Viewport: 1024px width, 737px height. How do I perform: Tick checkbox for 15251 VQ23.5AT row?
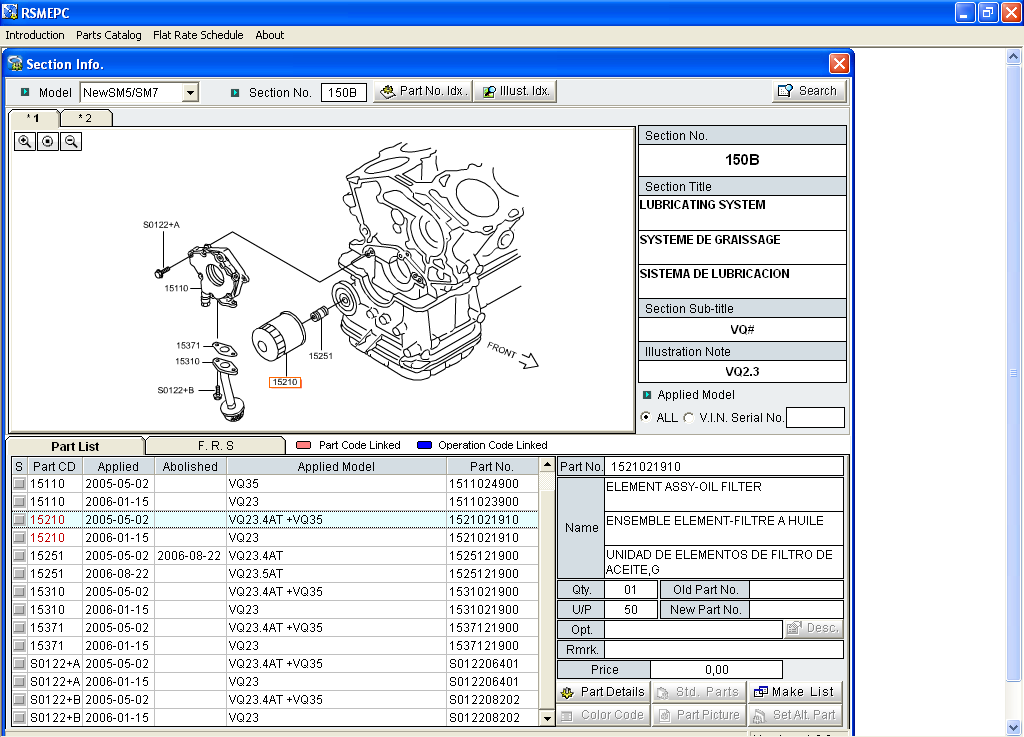coord(20,574)
